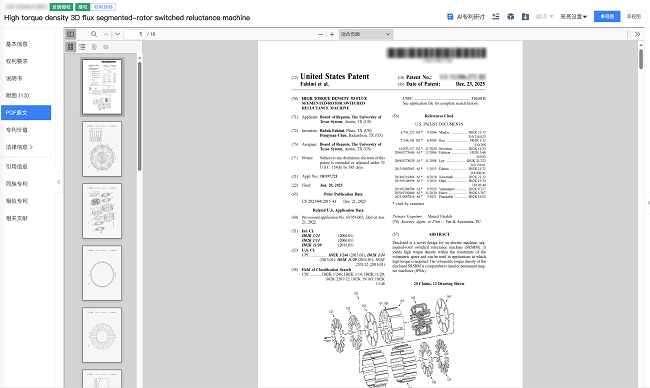Click the 3D cube icon in header
The image size is (650, 388).
511,17
